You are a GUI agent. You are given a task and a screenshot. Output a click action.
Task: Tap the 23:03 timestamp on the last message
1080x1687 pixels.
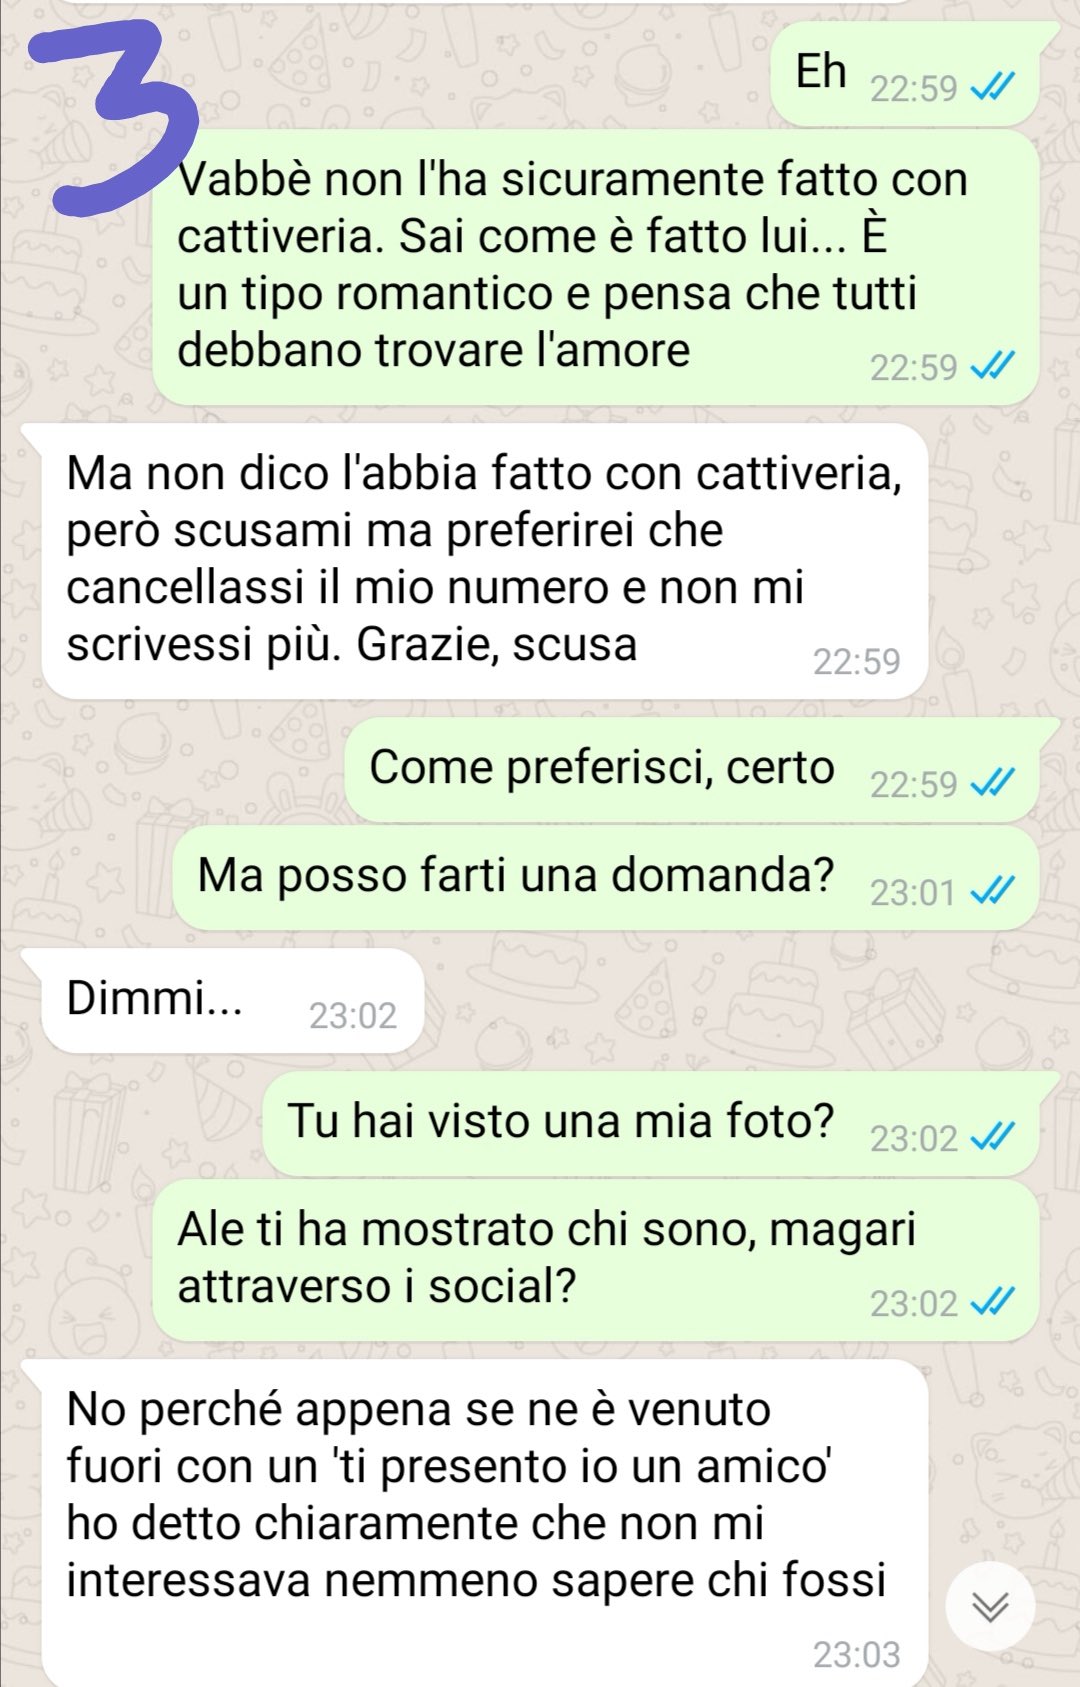pyautogui.click(x=857, y=1655)
